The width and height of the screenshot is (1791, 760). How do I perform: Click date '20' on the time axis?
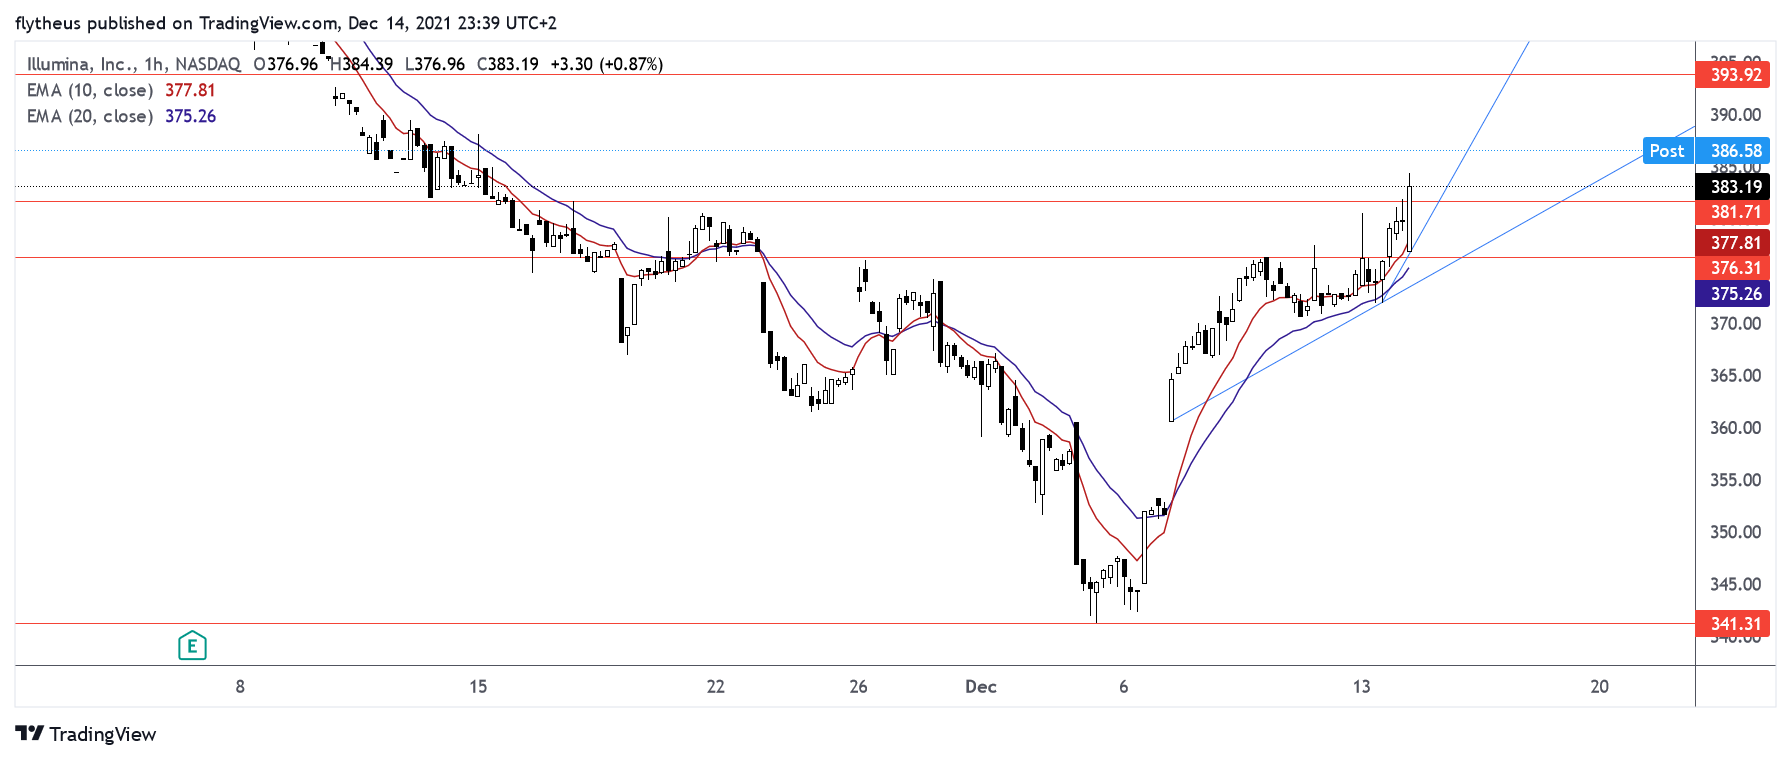click(1600, 686)
